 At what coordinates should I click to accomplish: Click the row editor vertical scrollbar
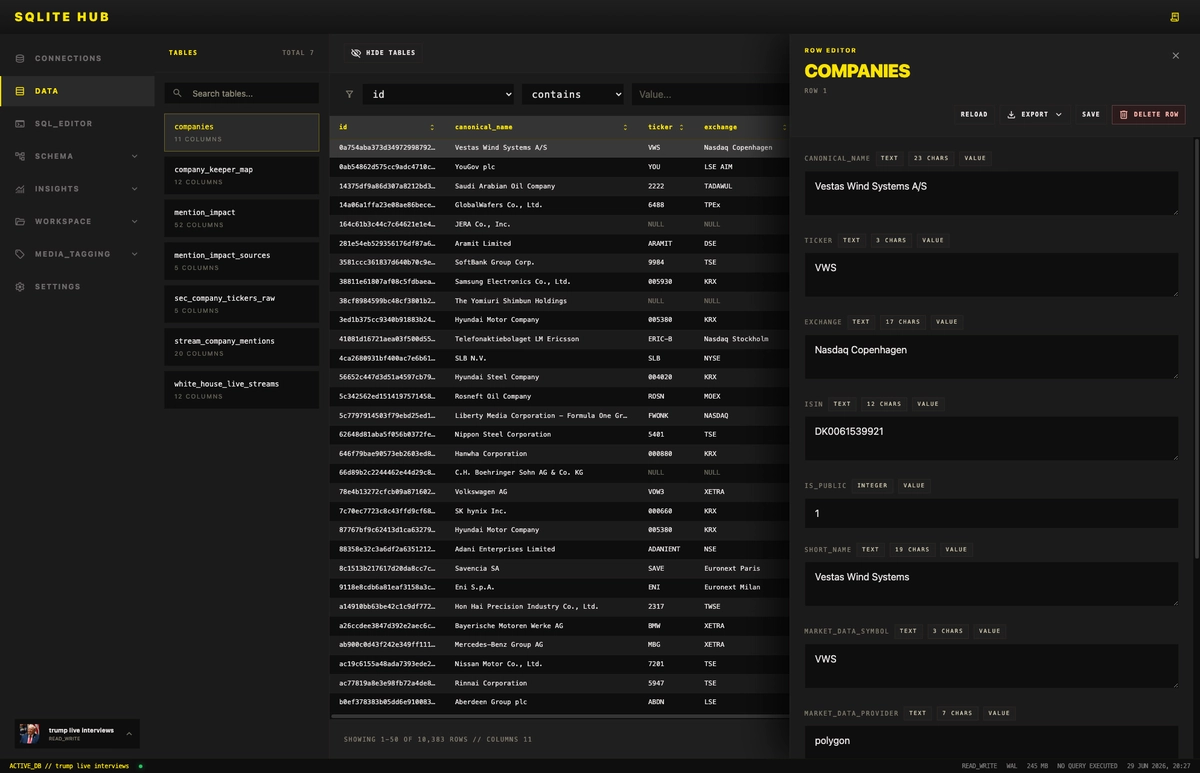pos(1197,350)
